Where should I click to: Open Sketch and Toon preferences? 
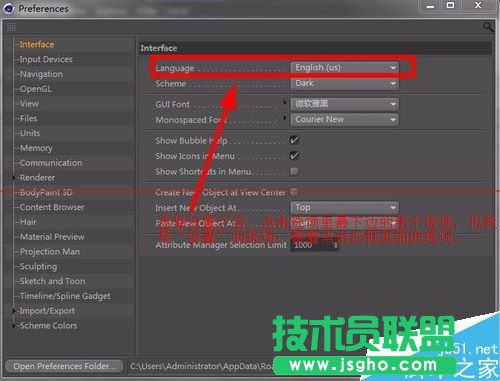tap(52, 281)
